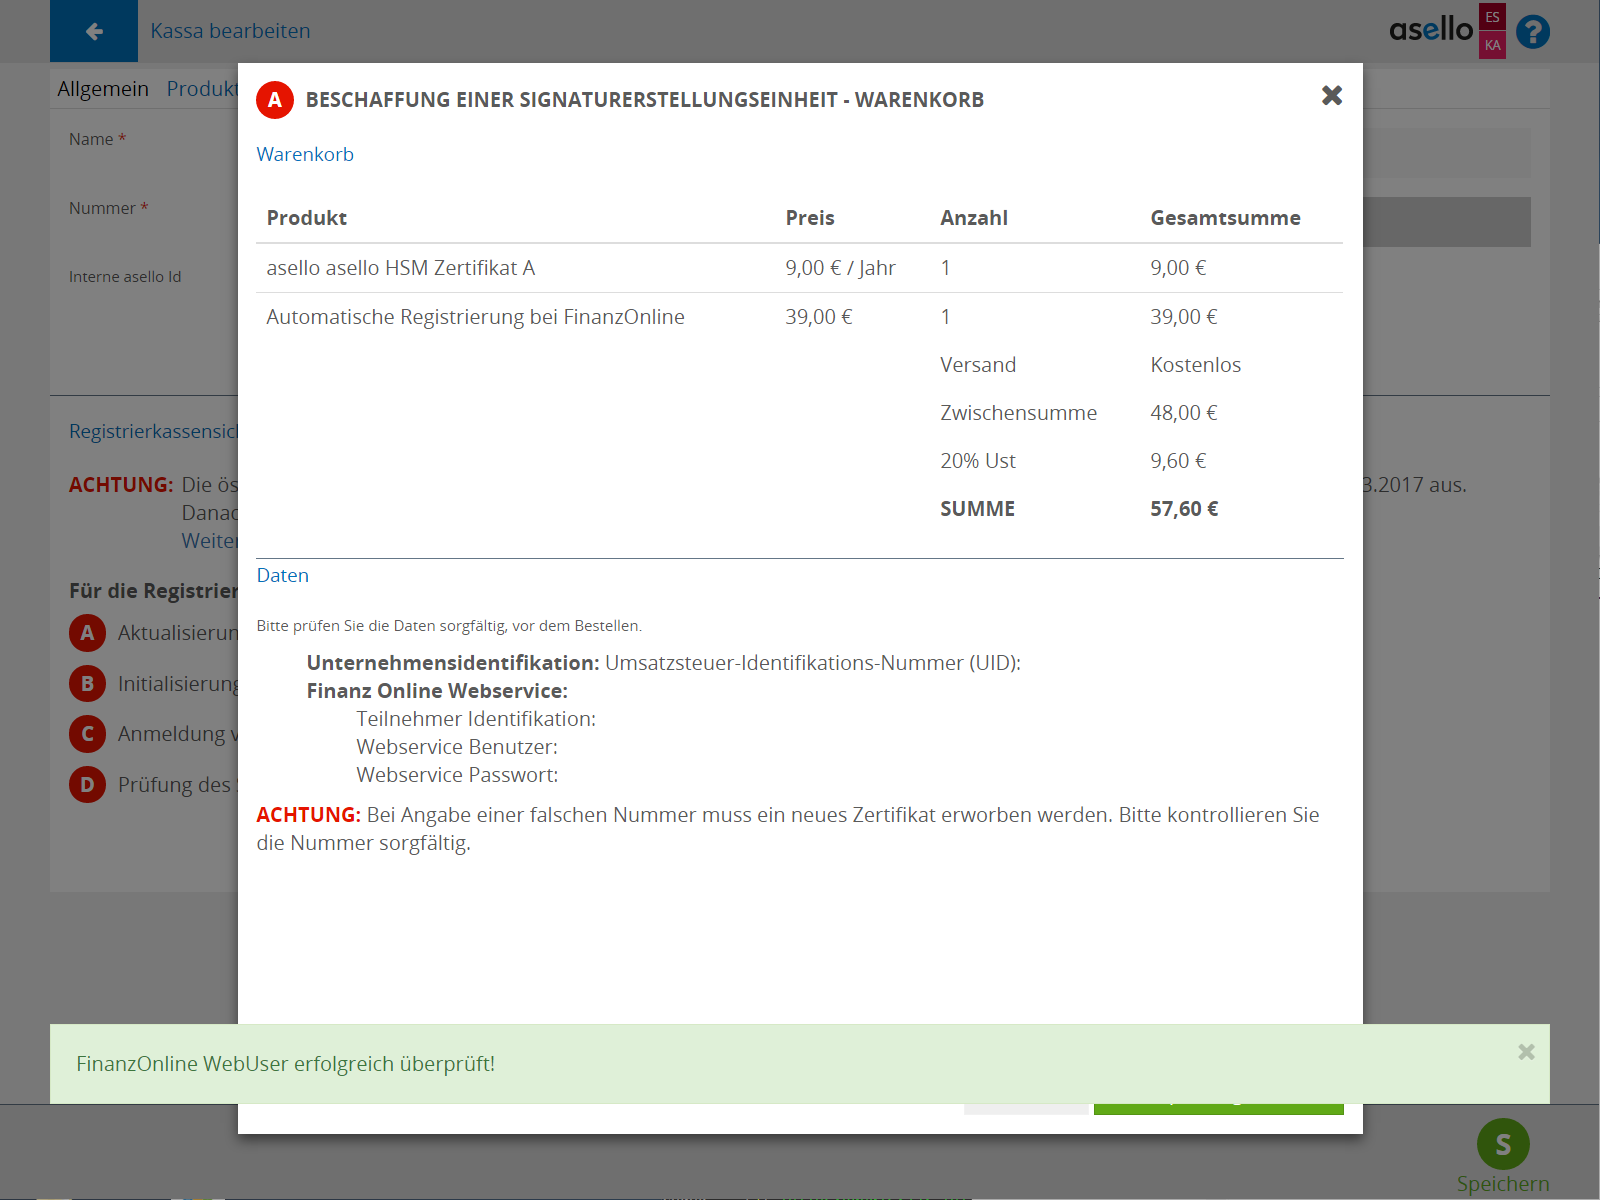The image size is (1600, 1200).
Task: Dismiss the FinanzOnline WebUser success notification
Action: pos(1525,1052)
